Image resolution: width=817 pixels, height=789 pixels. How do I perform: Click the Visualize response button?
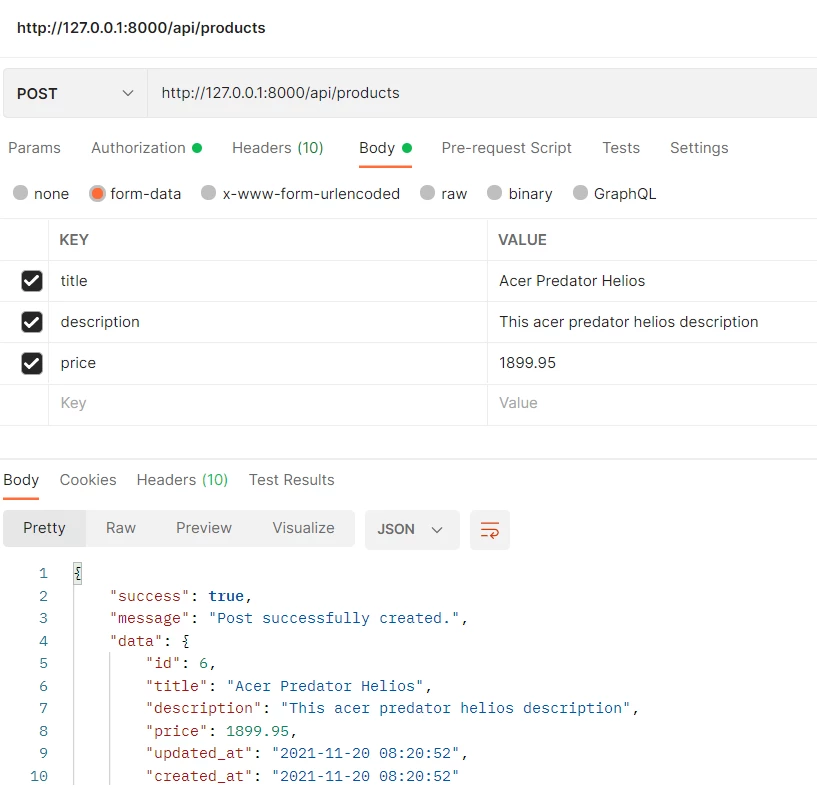(x=303, y=528)
